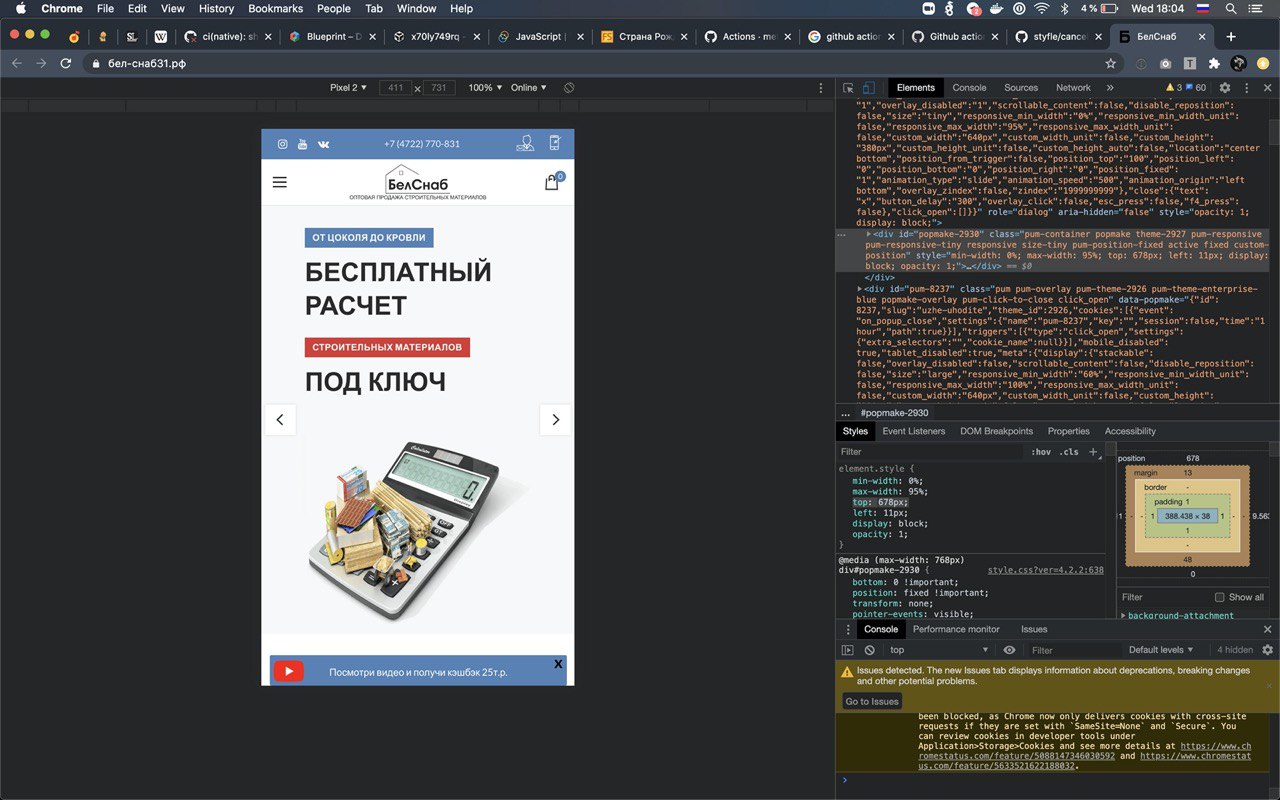Switch to the Network tab
The image size is (1280, 800).
(1073, 88)
